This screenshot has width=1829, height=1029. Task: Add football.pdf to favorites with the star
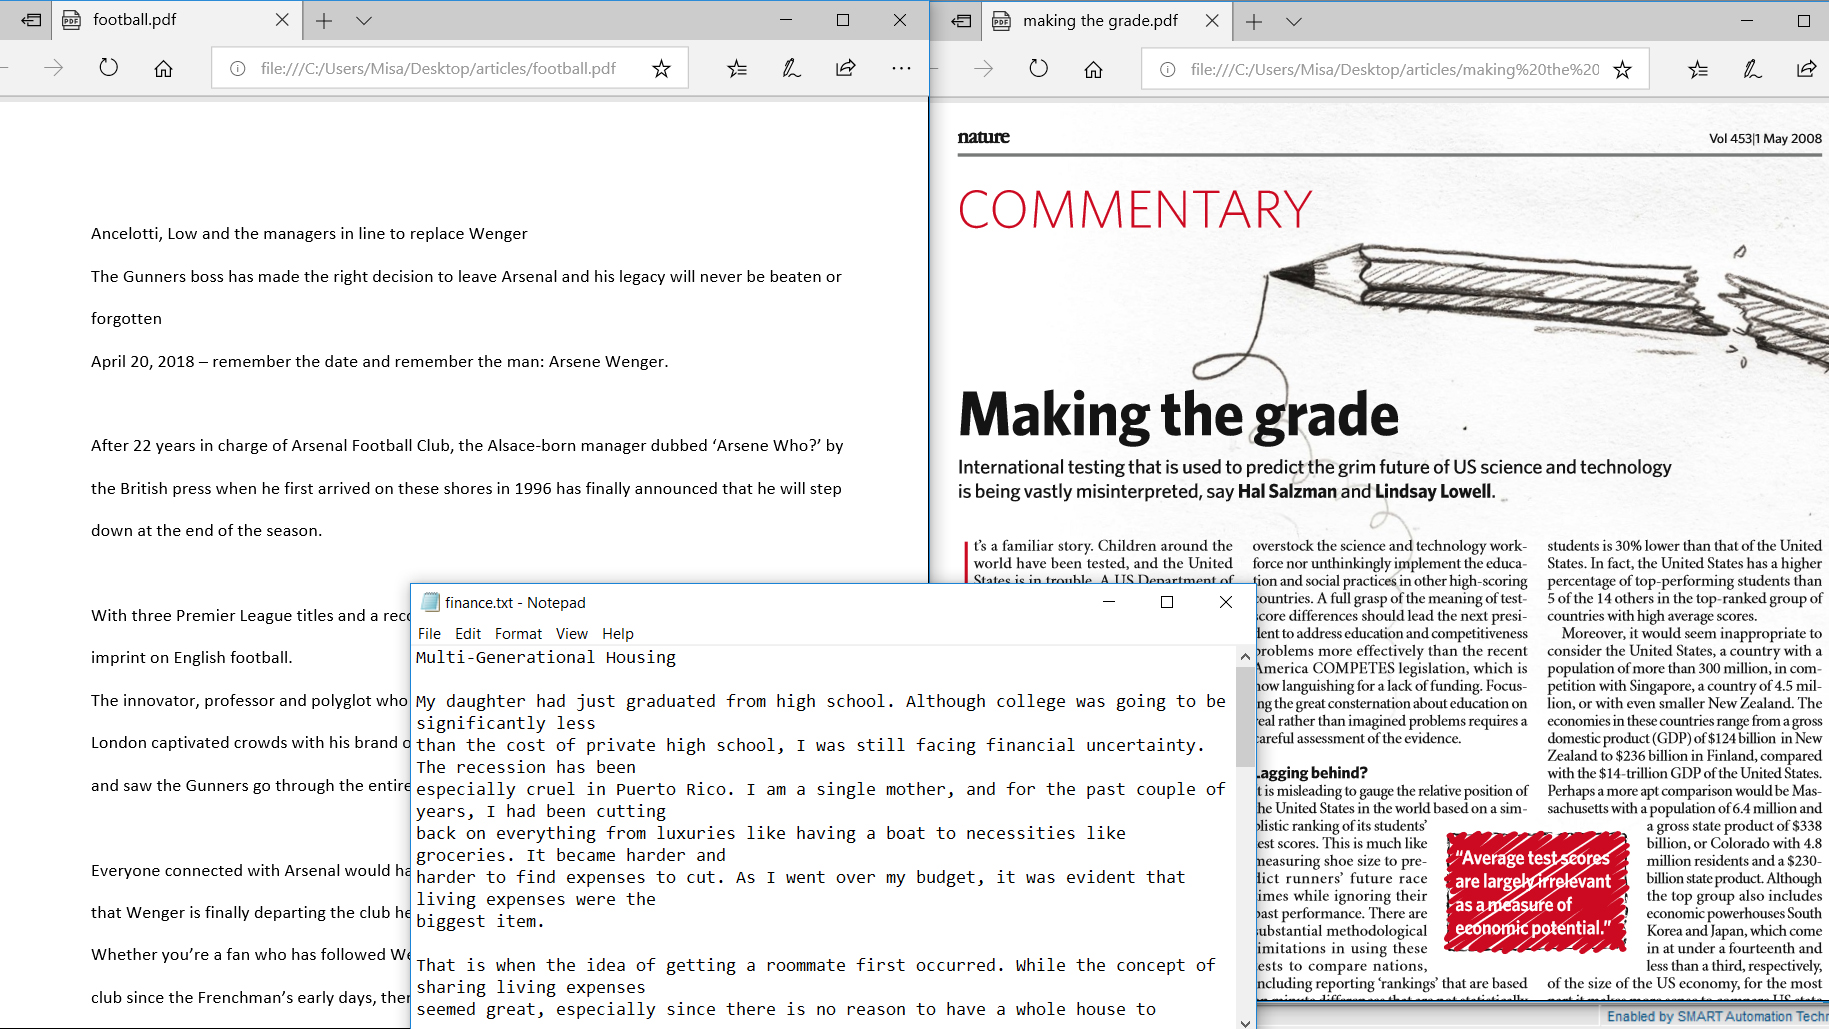click(x=661, y=68)
